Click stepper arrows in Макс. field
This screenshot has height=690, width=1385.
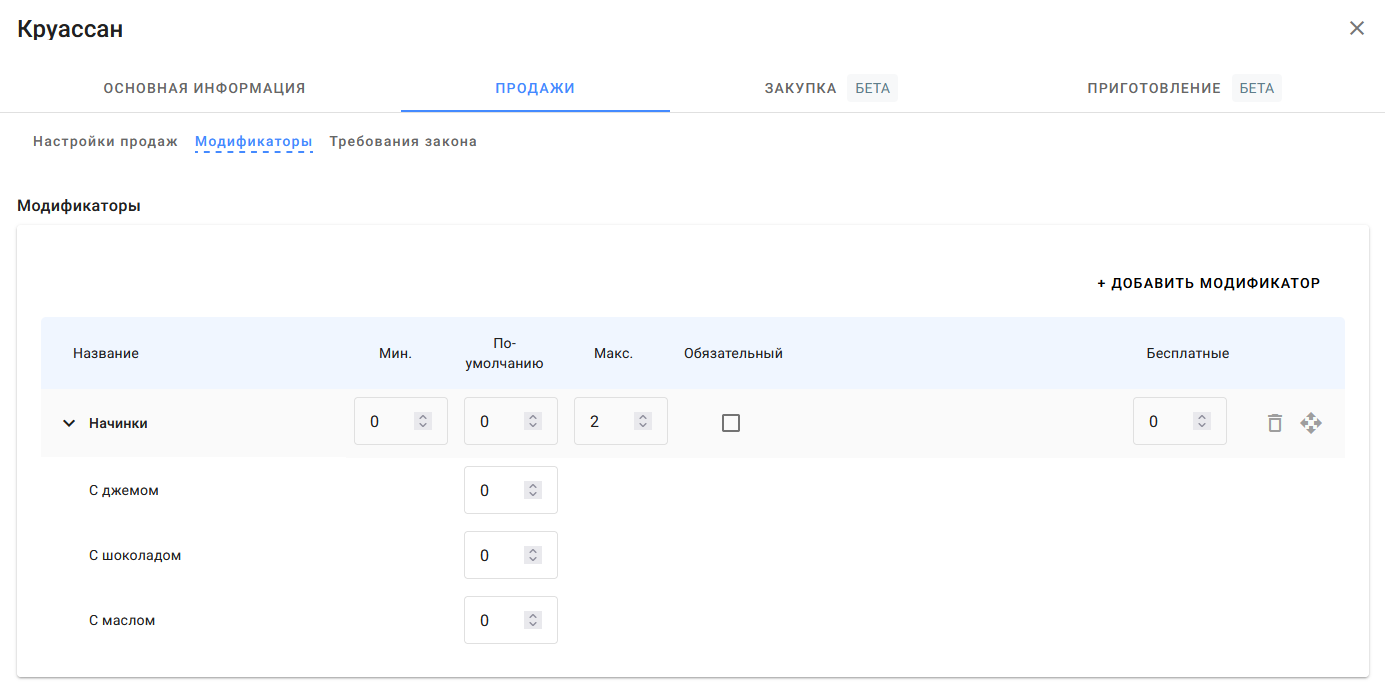point(643,422)
